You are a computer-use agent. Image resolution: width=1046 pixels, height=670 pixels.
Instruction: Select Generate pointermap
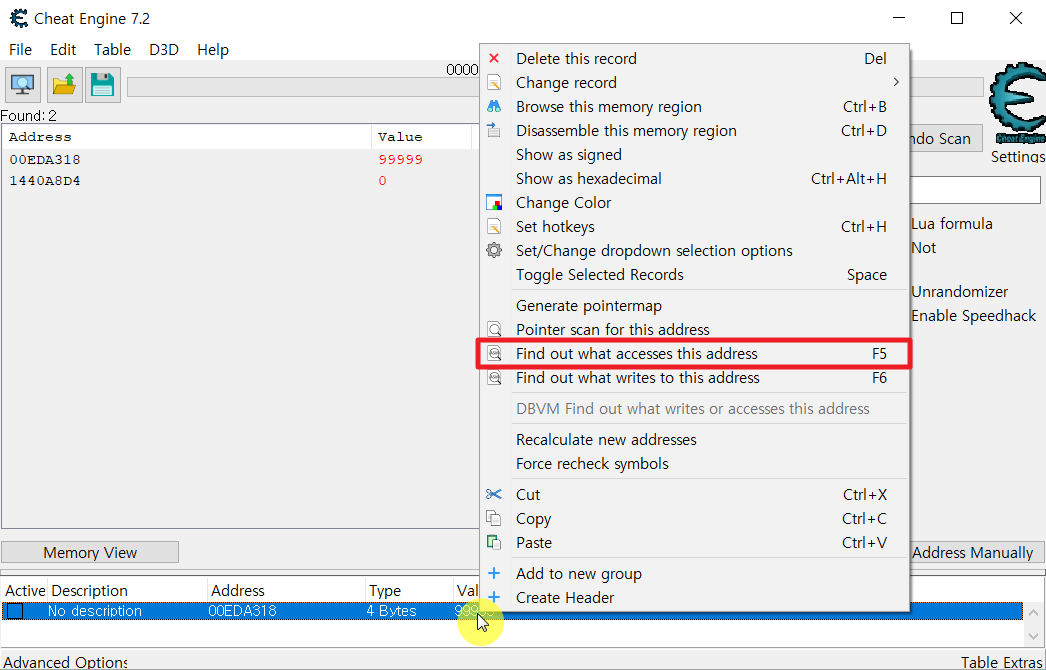pos(694,306)
